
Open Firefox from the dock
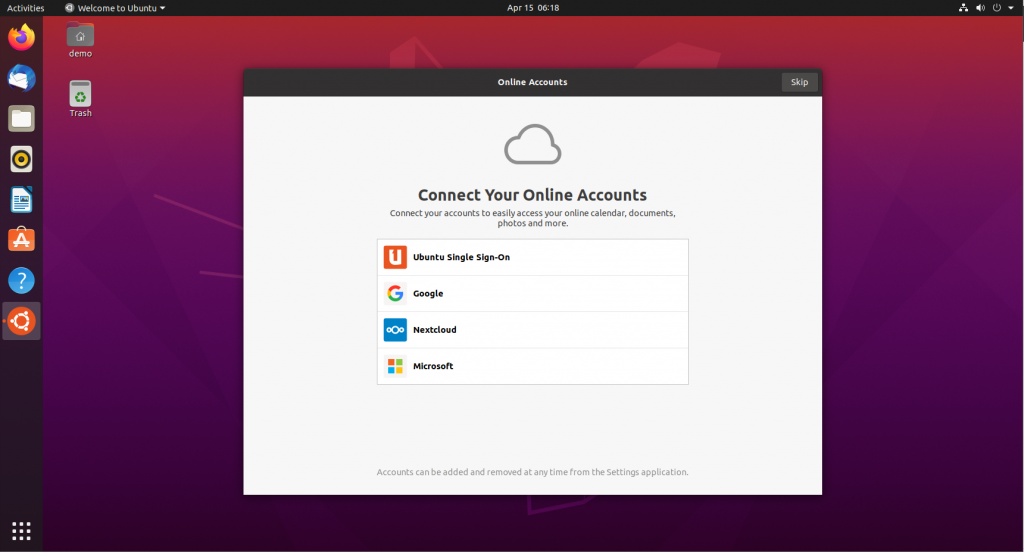(22, 37)
